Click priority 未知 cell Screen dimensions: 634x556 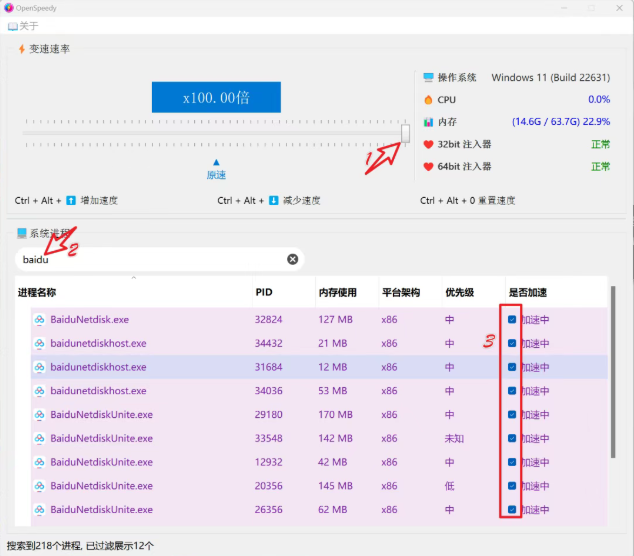454,438
